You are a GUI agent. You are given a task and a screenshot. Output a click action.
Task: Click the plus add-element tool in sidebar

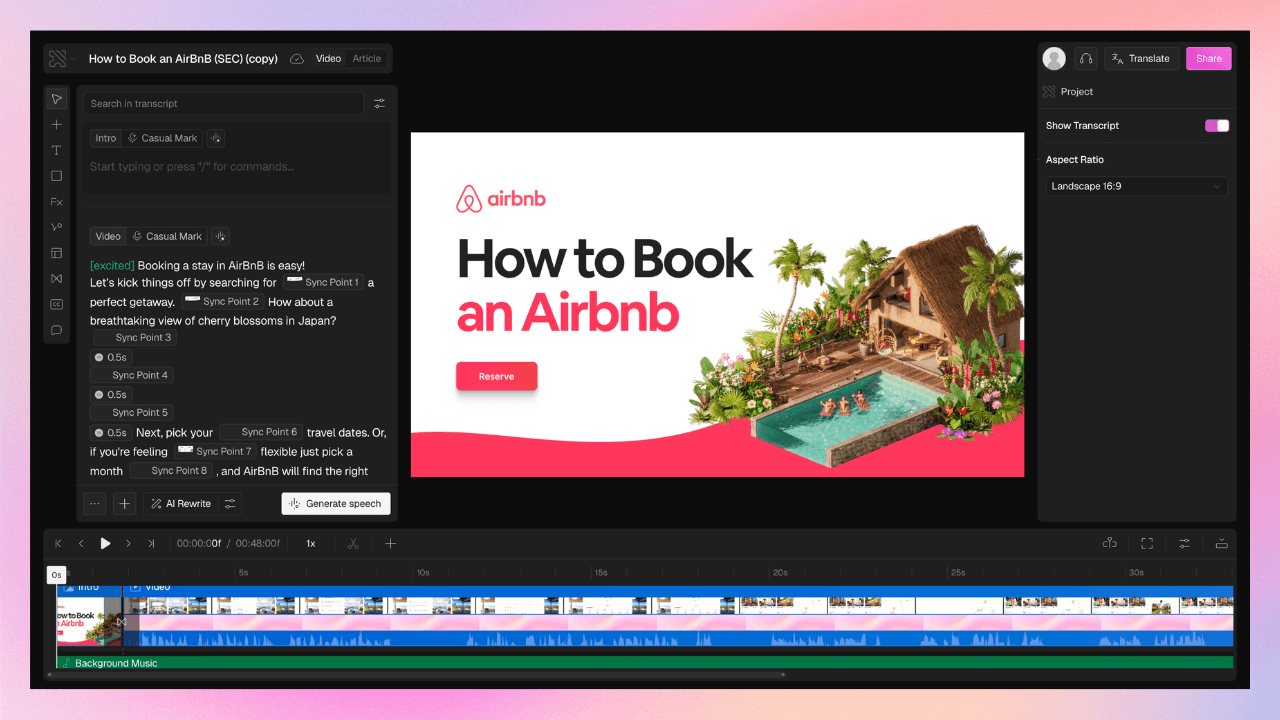click(x=57, y=125)
